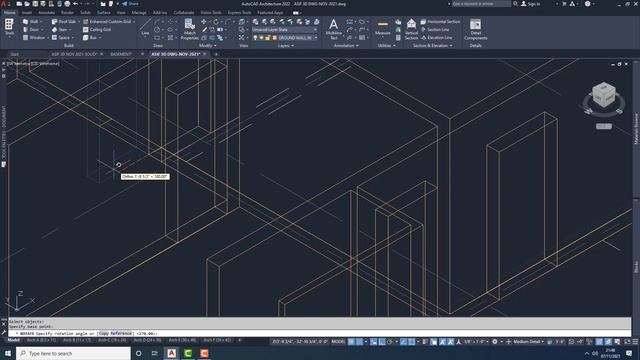Open the Render ribbon tab
This screenshot has height=360, width=640.
point(67,13)
